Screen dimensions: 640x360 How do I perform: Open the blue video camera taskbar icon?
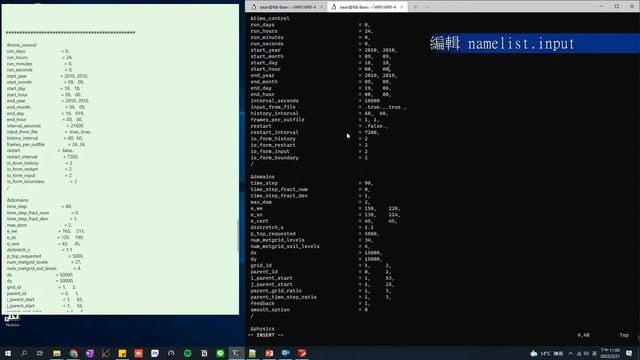coord(285,353)
